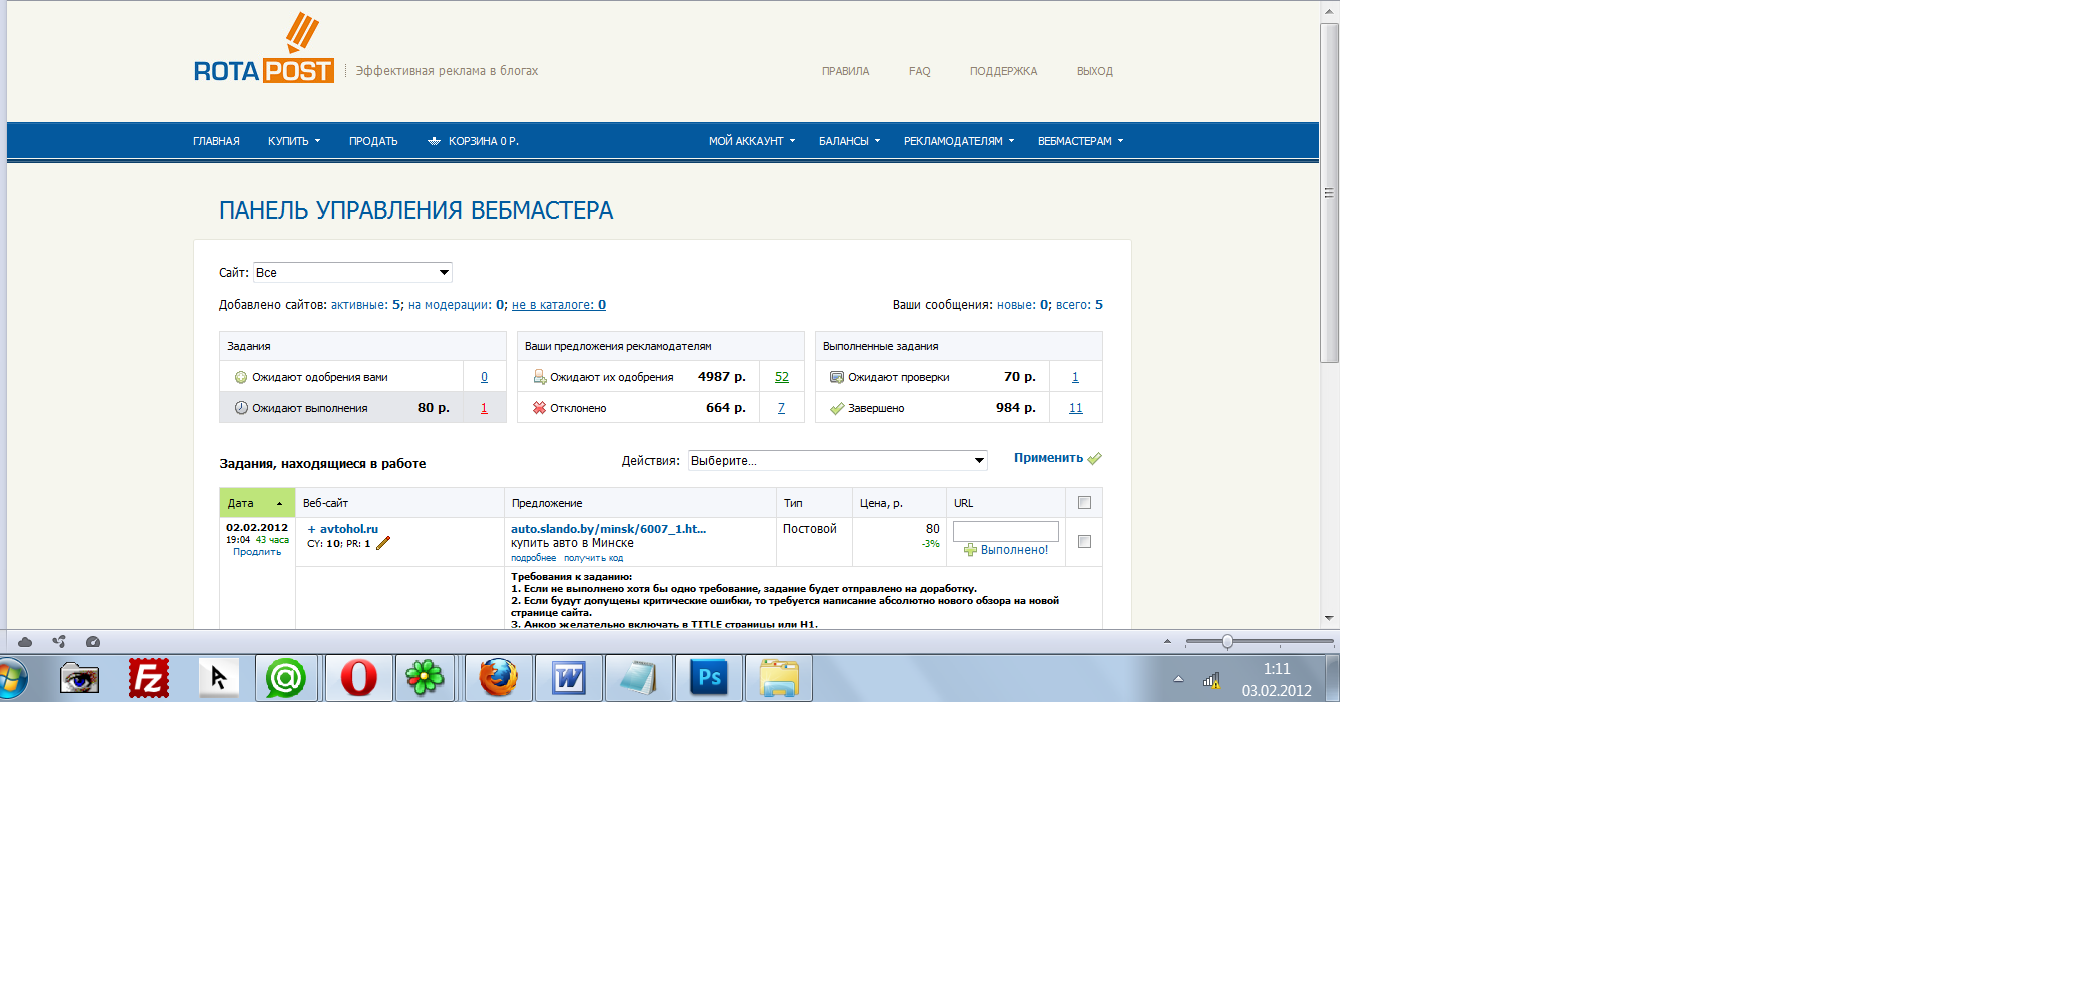Click the network signal tray icon

pos(1211,680)
